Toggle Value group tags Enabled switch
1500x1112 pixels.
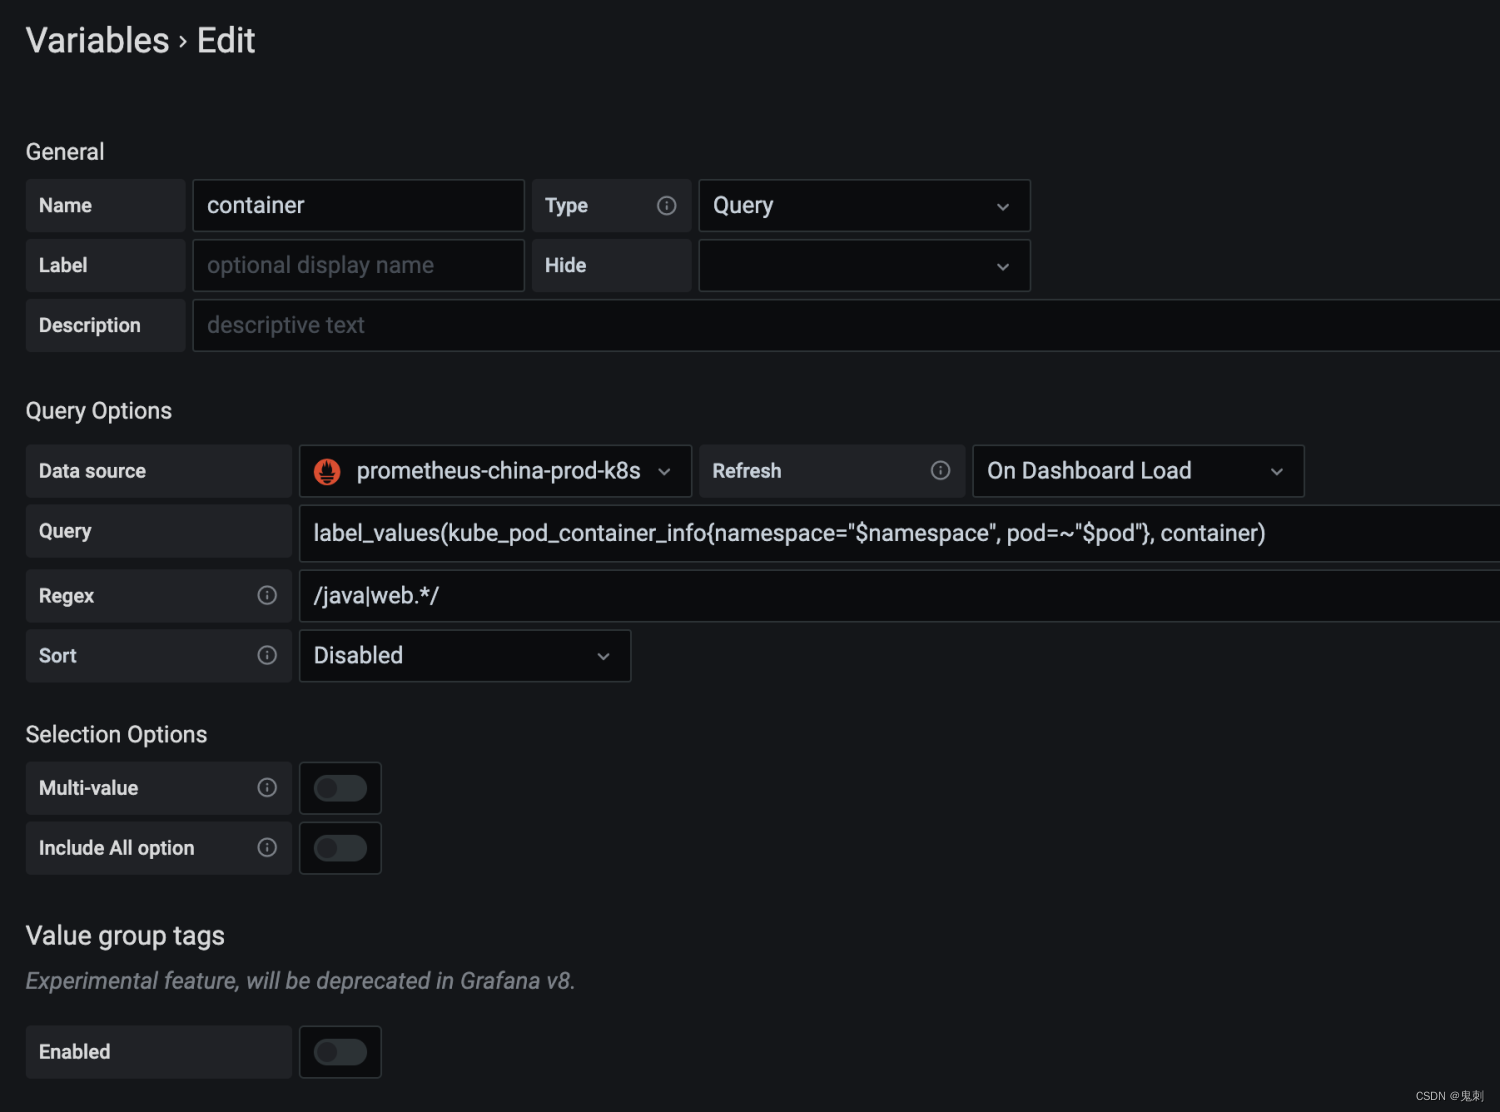pos(340,1052)
